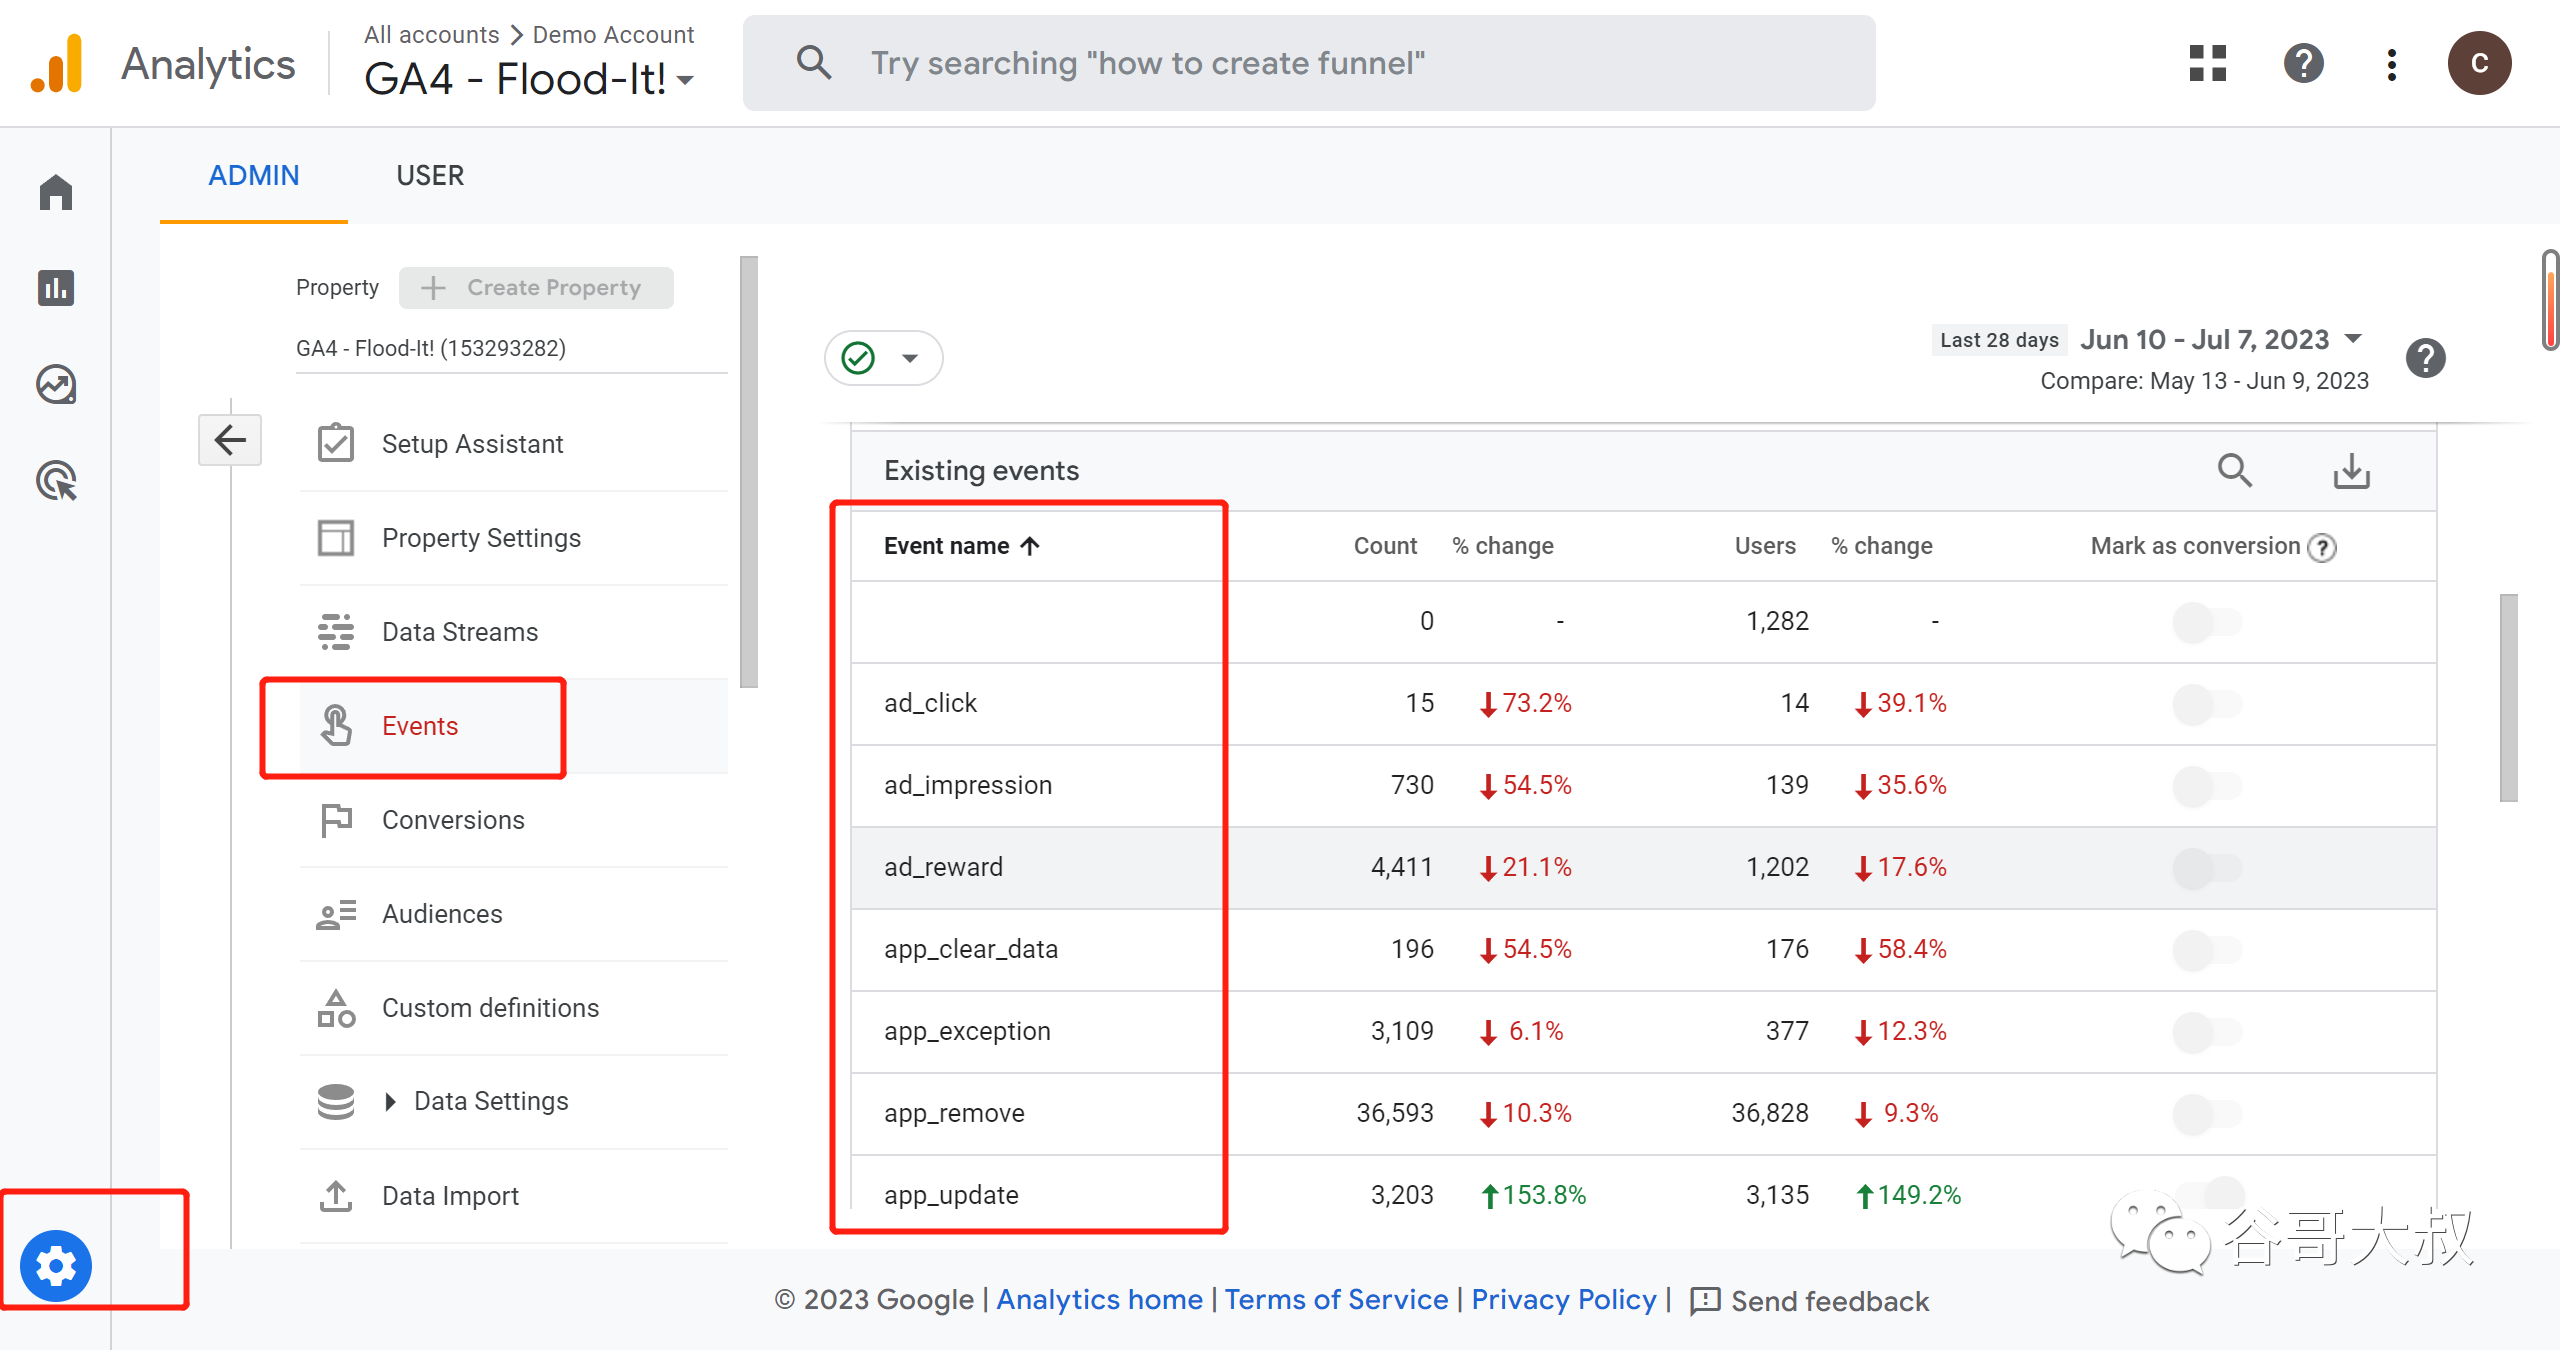Image resolution: width=2560 pixels, height=1350 pixels.
Task: Open the Advertising icon in sidebar
Action: tap(56, 481)
